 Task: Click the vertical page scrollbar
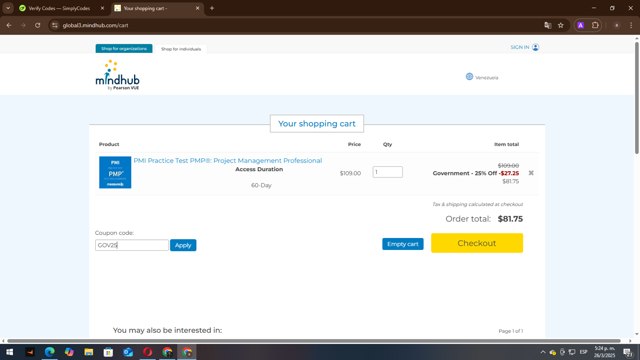pos(636,98)
